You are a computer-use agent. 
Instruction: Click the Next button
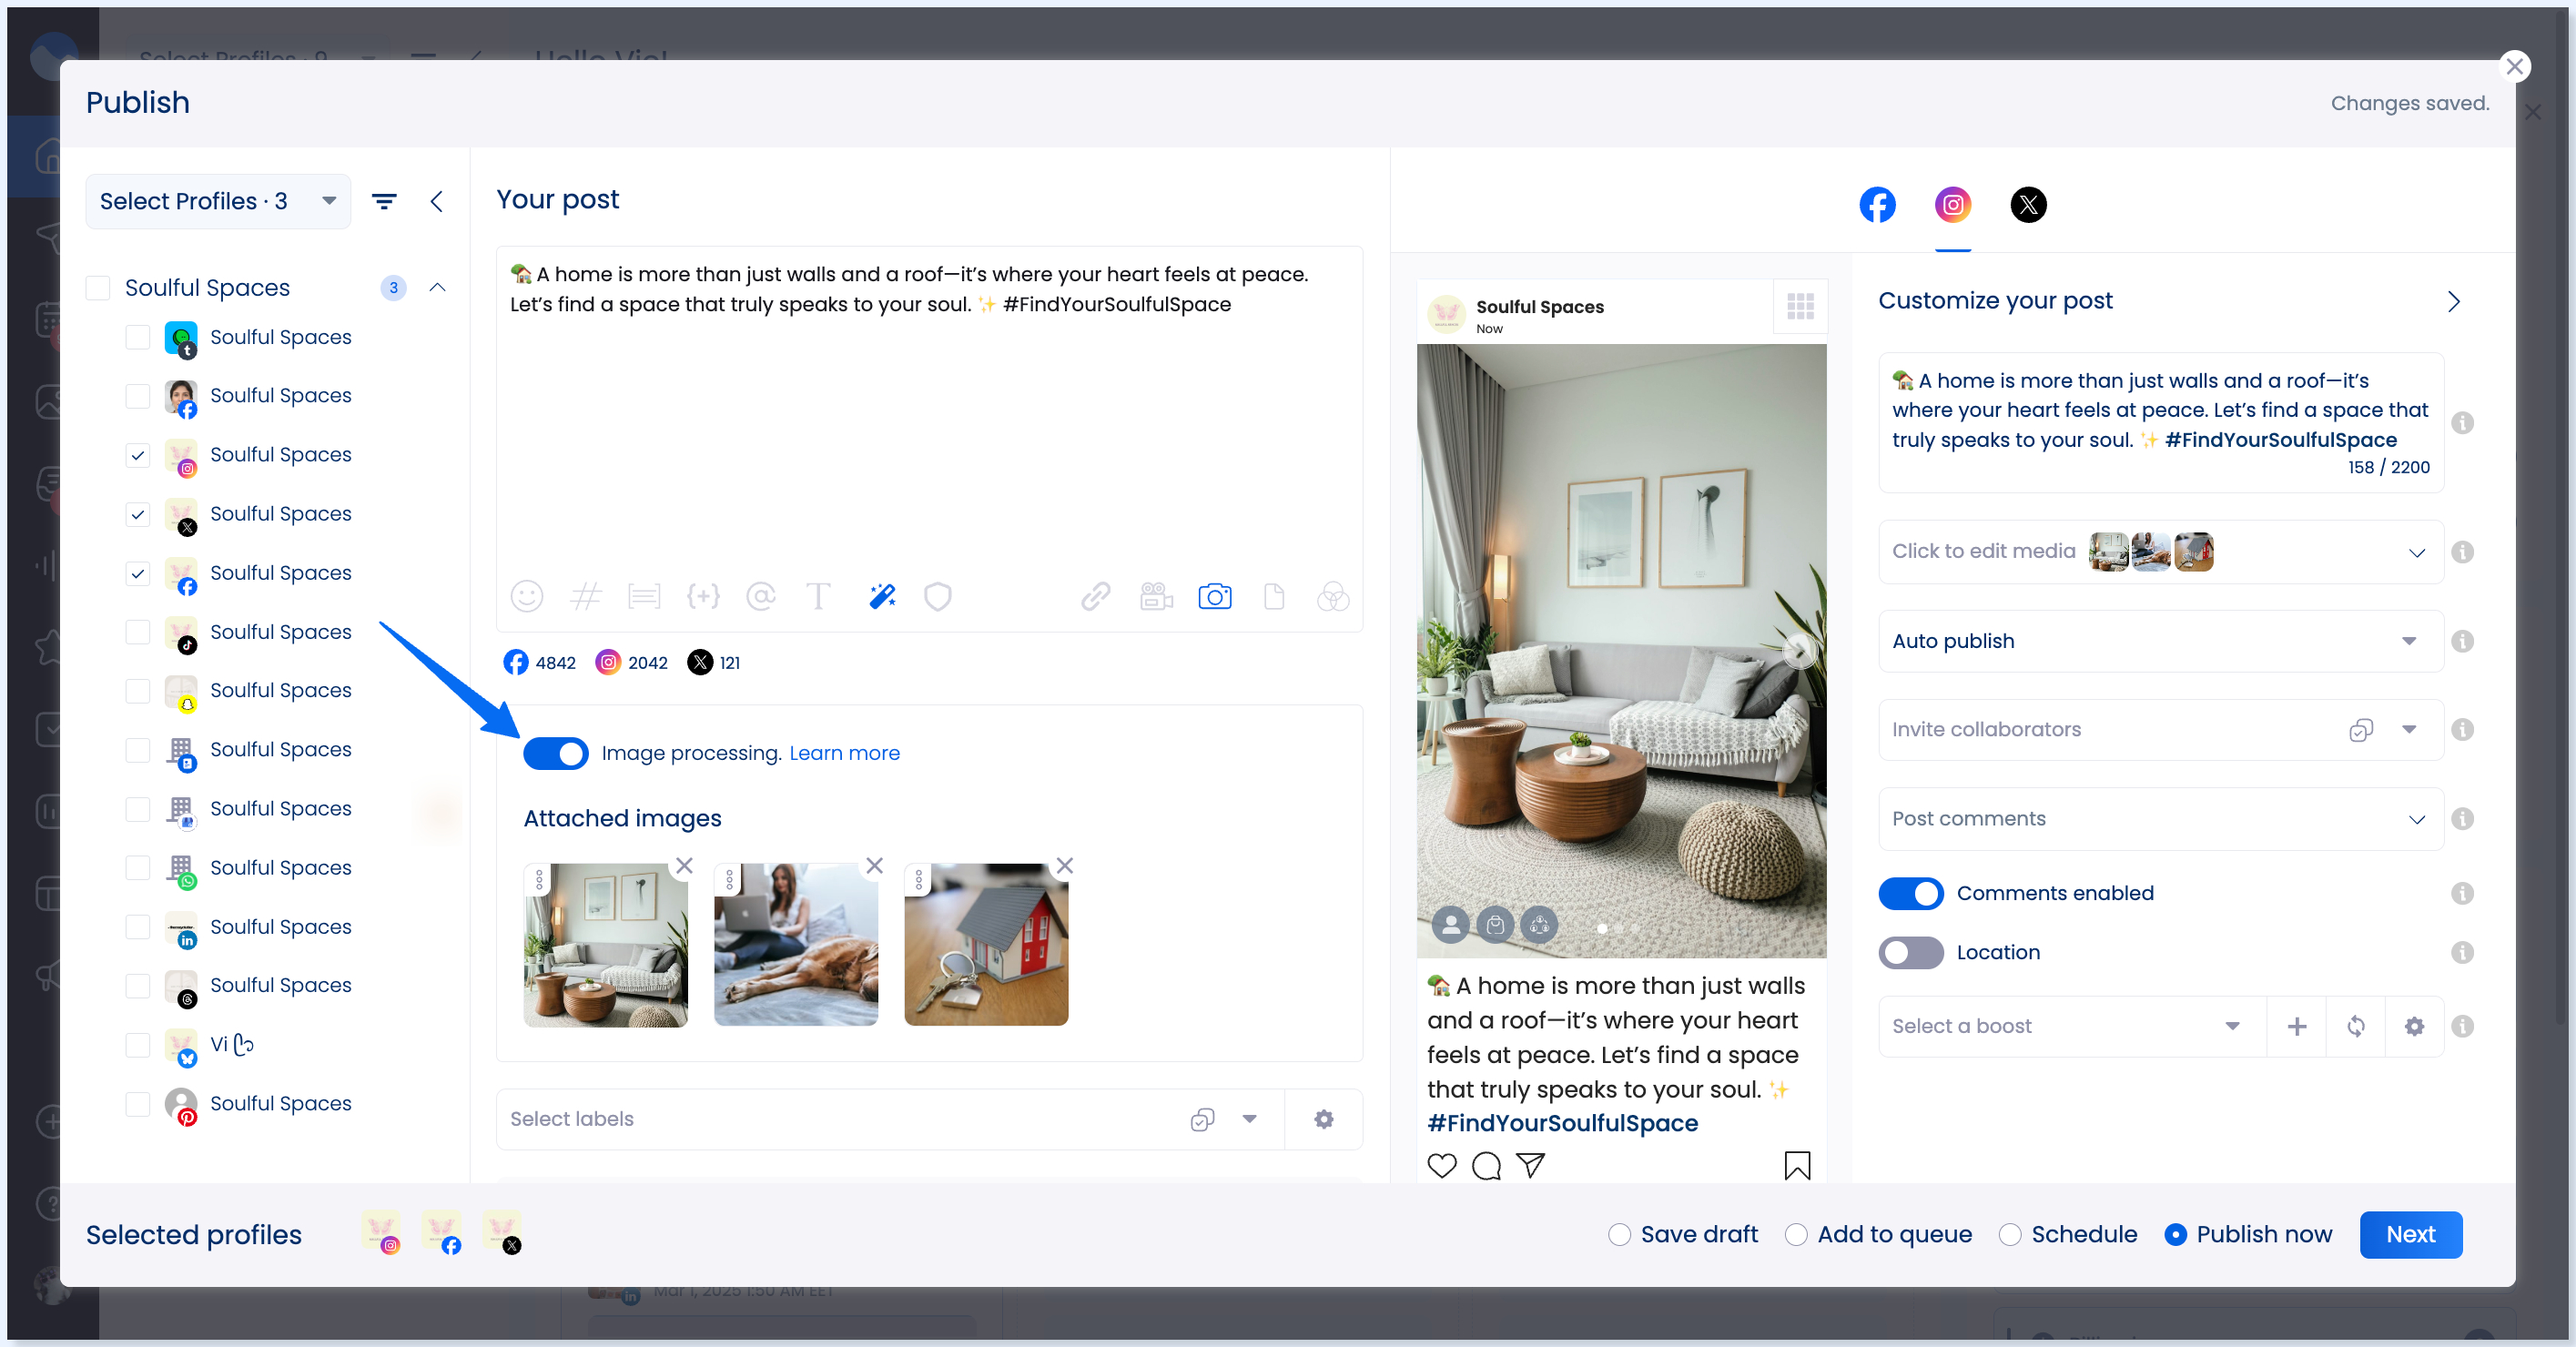tap(2410, 1235)
